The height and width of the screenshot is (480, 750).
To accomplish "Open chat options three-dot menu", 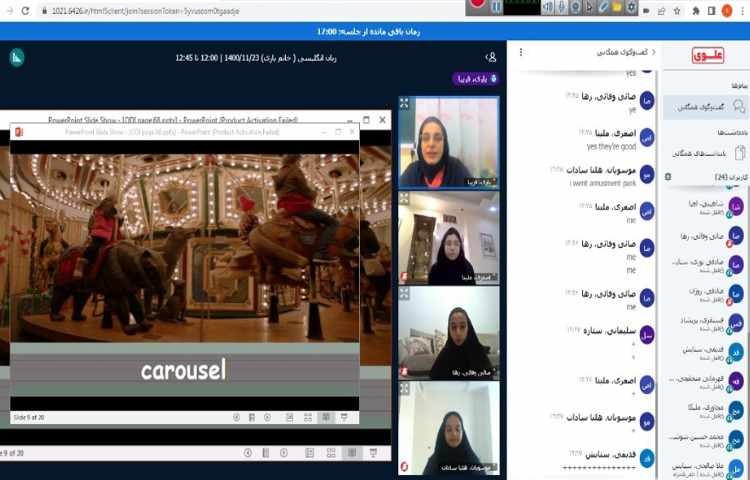I will (x=521, y=52).
